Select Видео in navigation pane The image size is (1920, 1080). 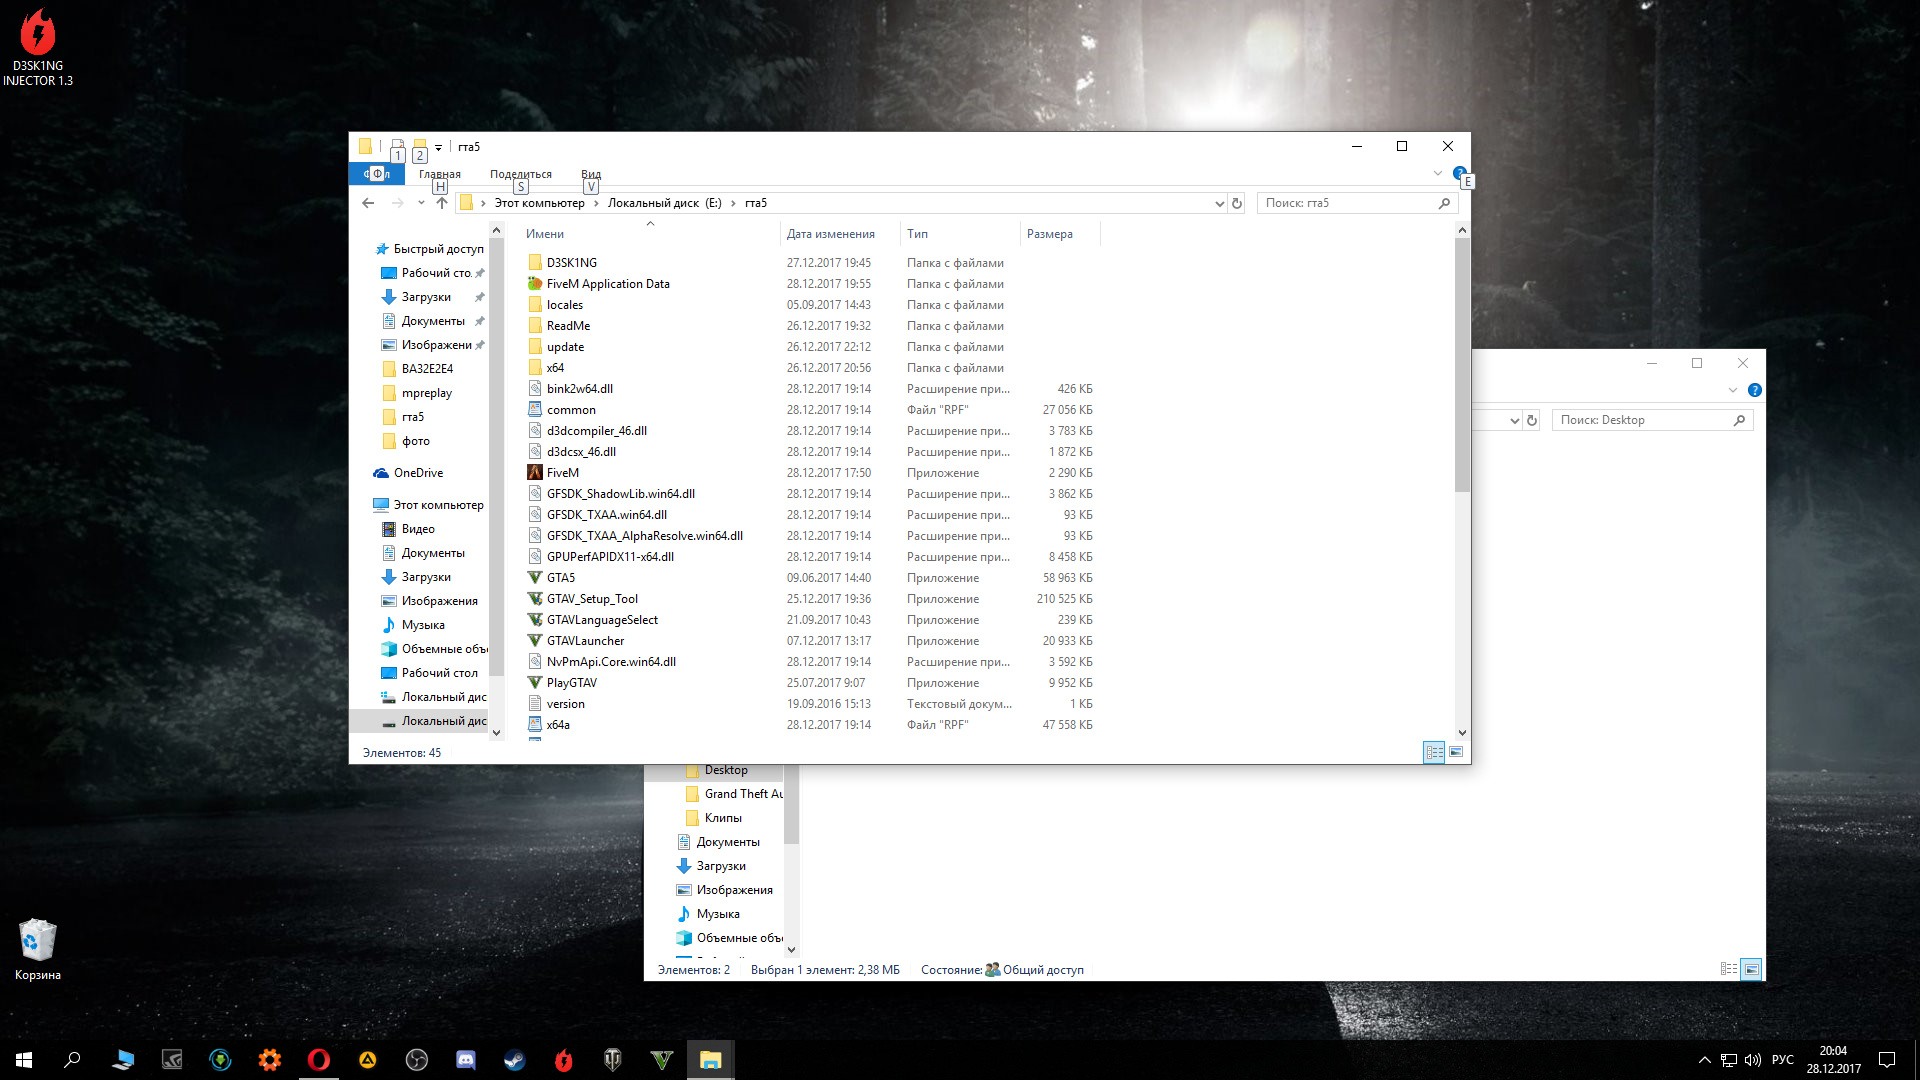(418, 529)
